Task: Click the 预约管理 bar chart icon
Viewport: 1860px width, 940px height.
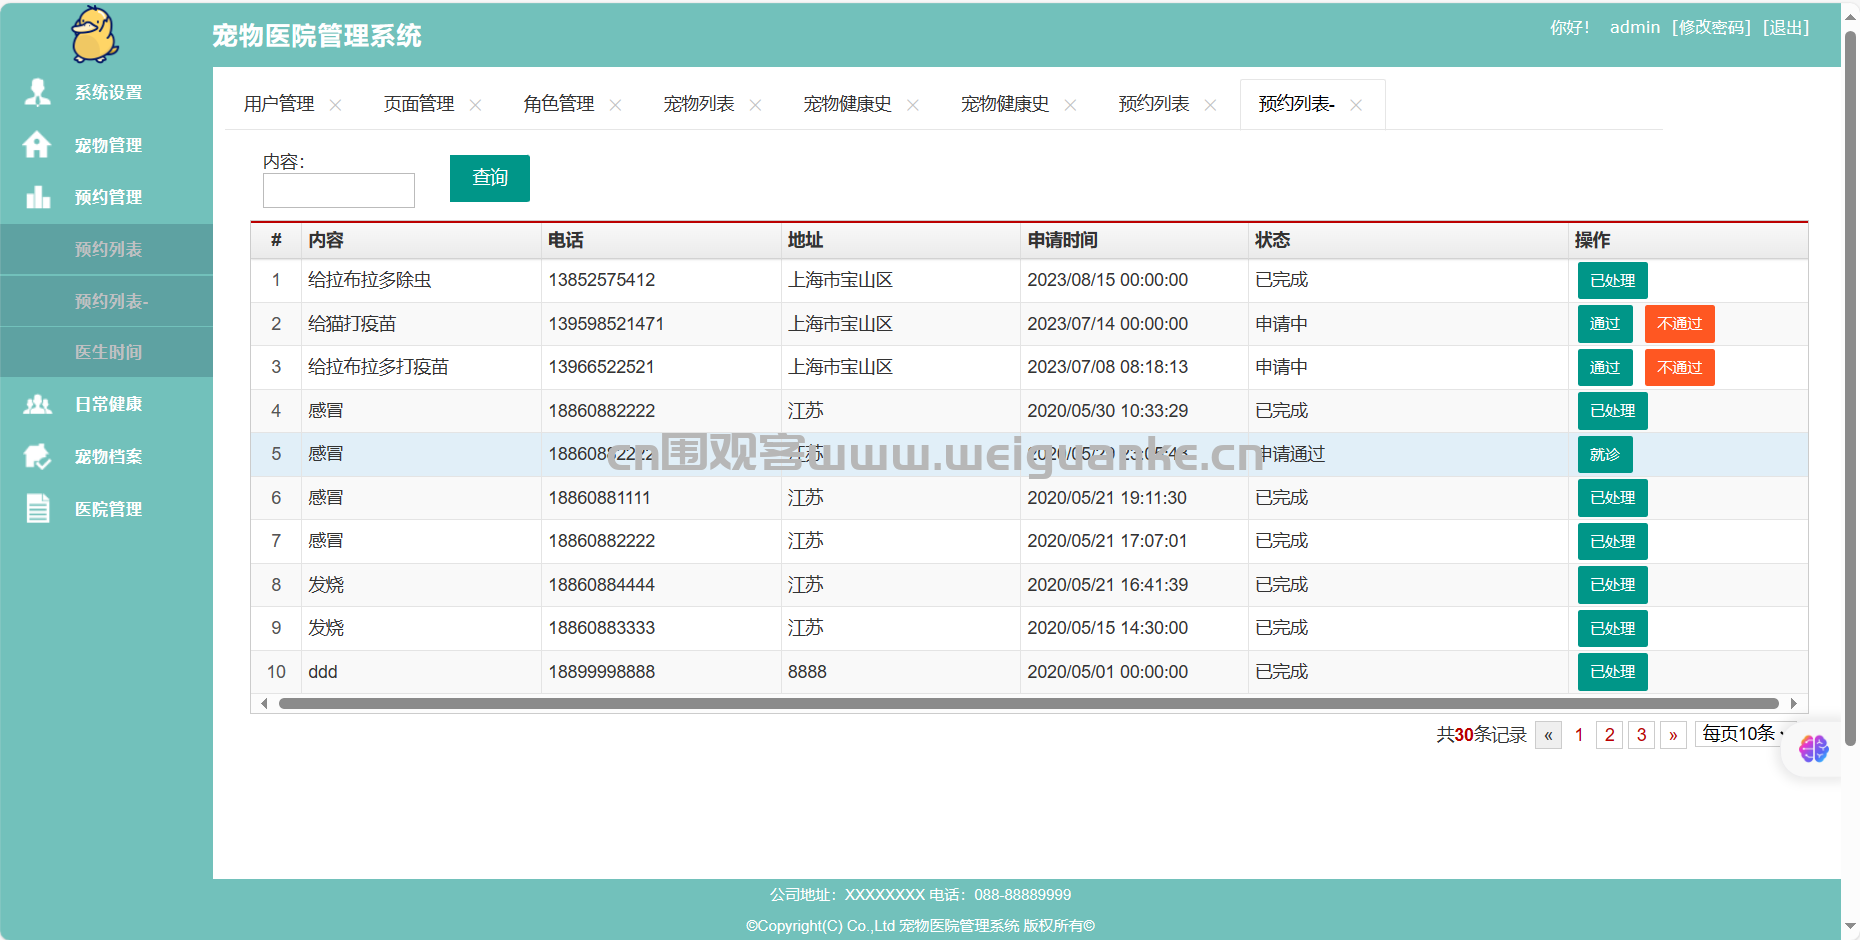Action: click(x=38, y=197)
